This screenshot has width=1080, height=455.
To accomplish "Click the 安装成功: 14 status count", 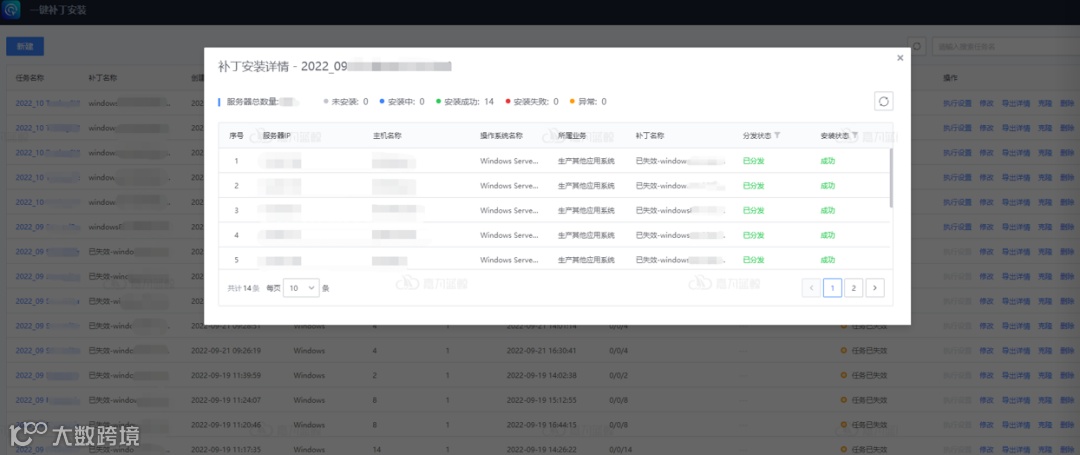I will click(465, 101).
